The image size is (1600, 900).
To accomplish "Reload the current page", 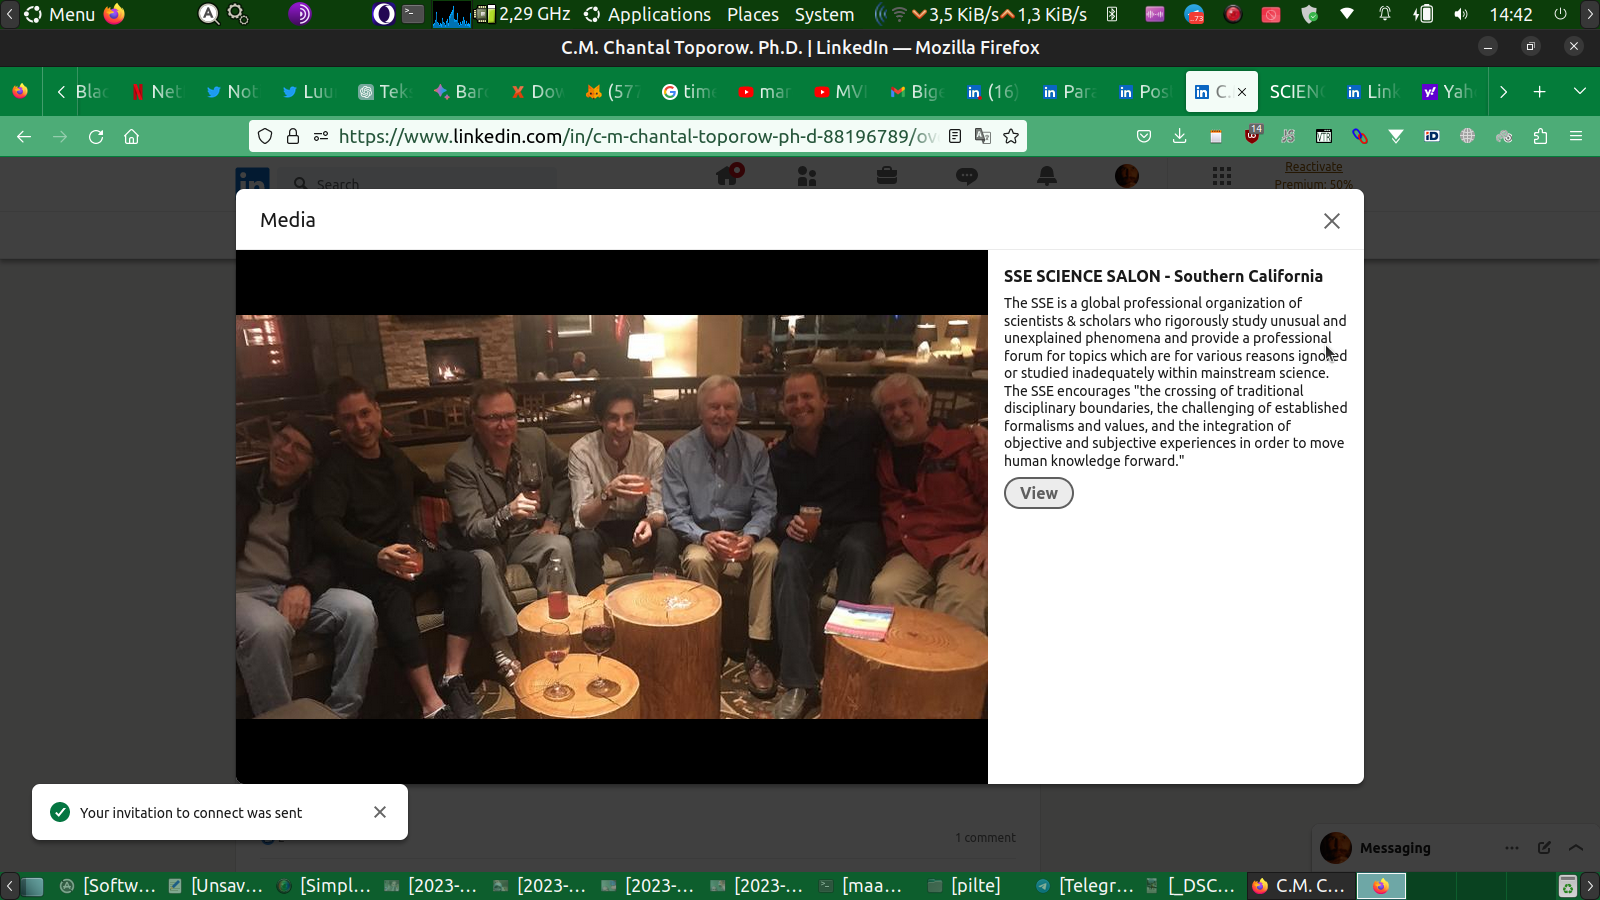I will (96, 136).
